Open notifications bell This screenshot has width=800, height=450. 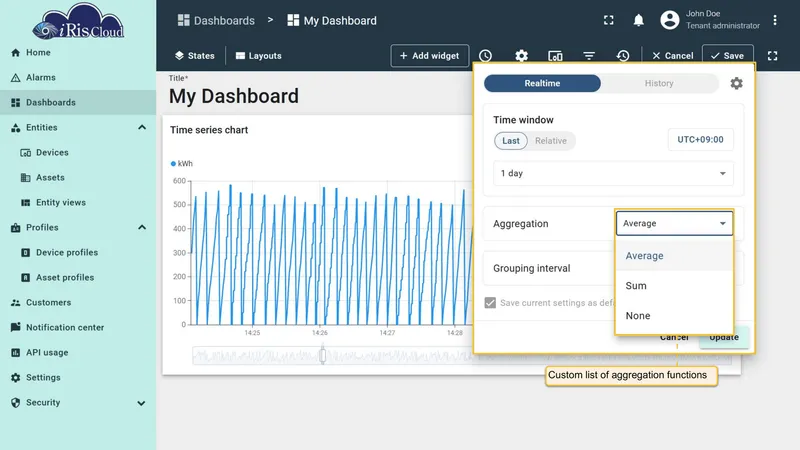pyautogui.click(x=638, y=20)
